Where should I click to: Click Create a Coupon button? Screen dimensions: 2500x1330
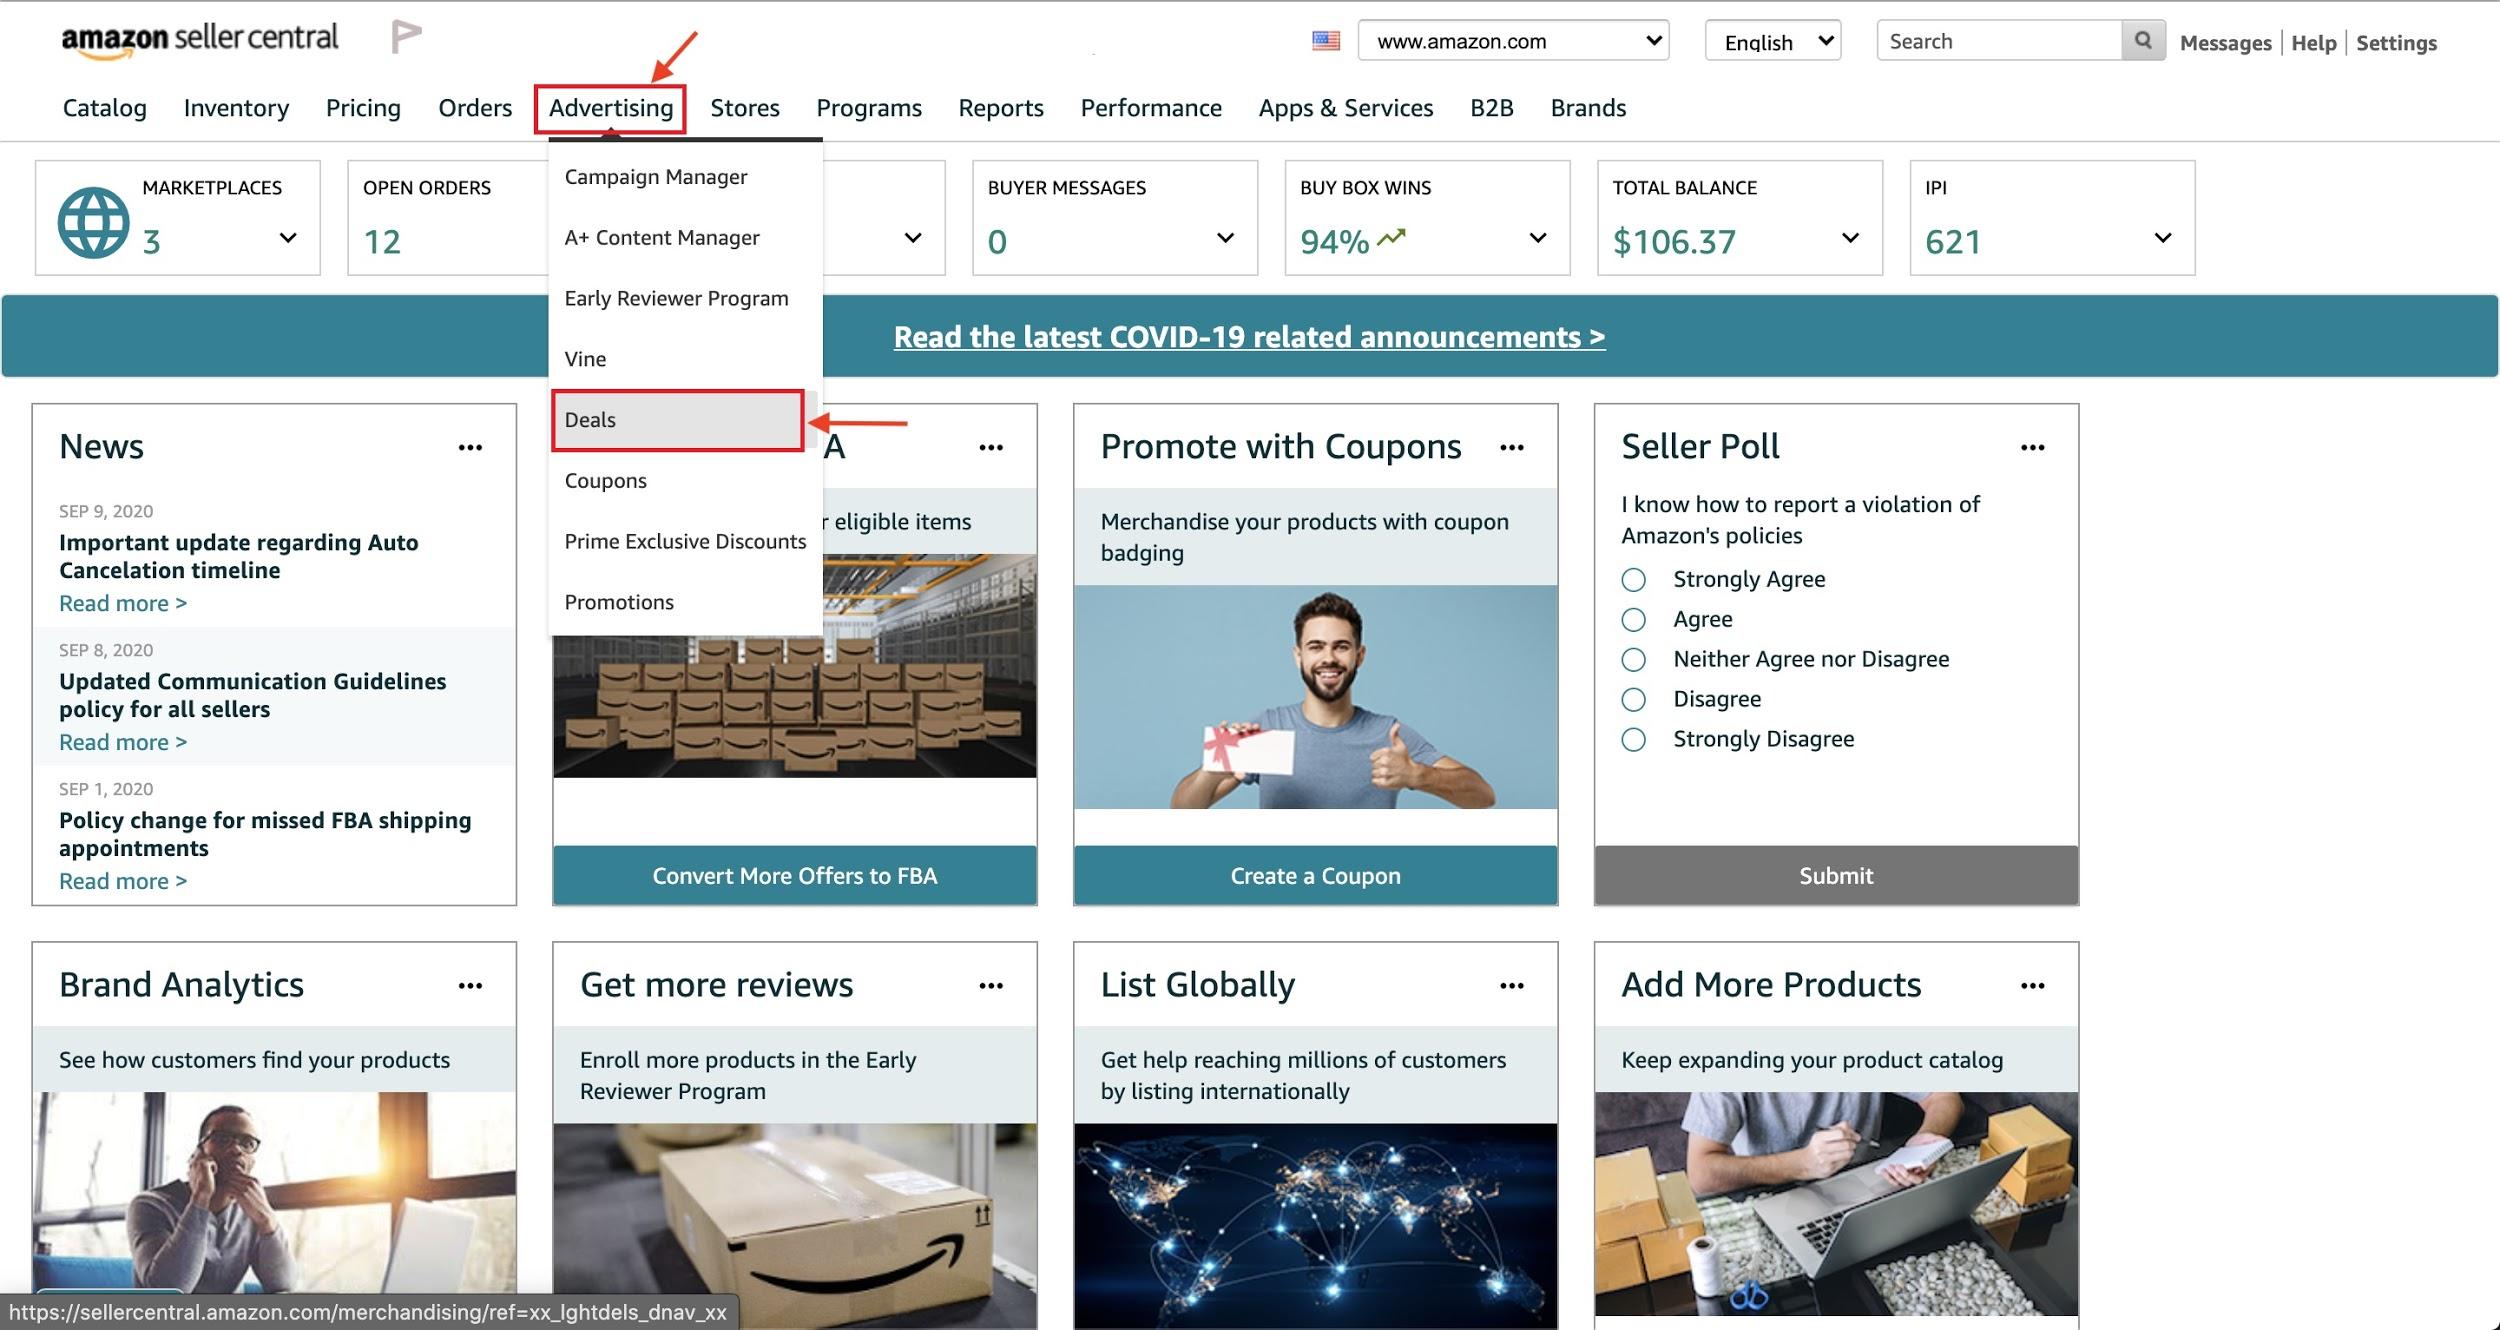click(x=1316, y=876)
